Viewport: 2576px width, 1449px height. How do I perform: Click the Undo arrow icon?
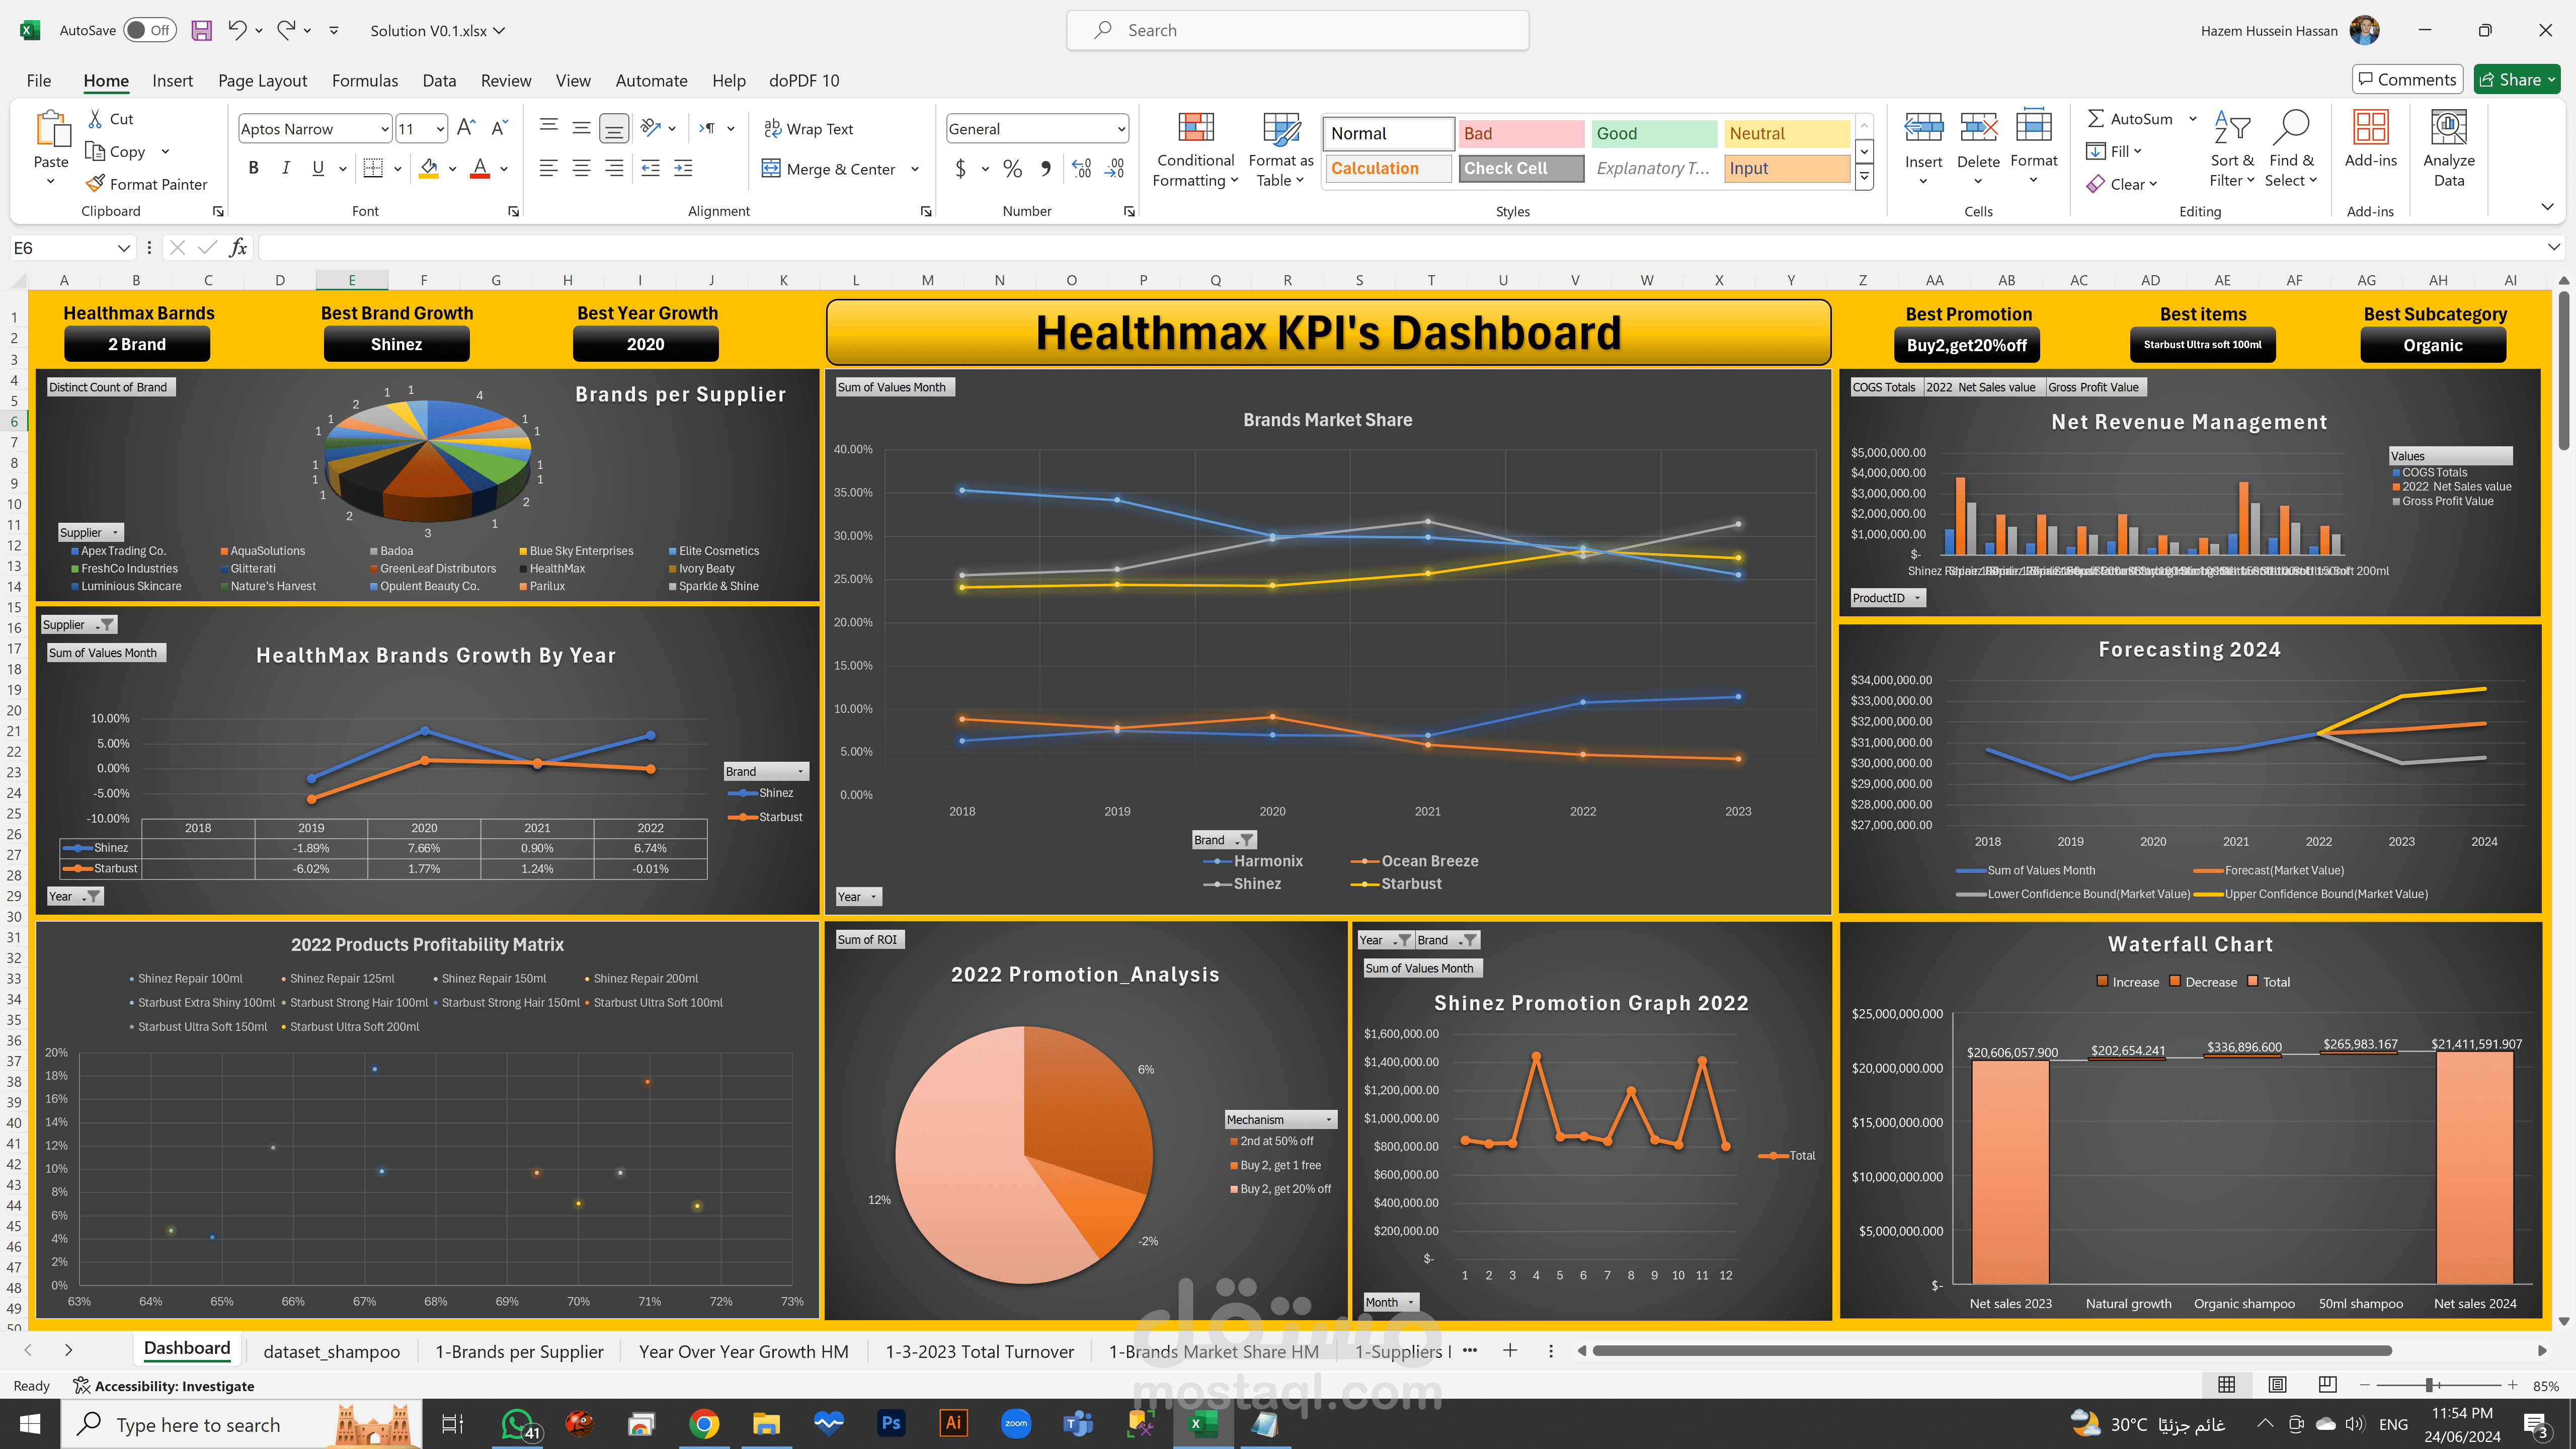coord(236,30)
